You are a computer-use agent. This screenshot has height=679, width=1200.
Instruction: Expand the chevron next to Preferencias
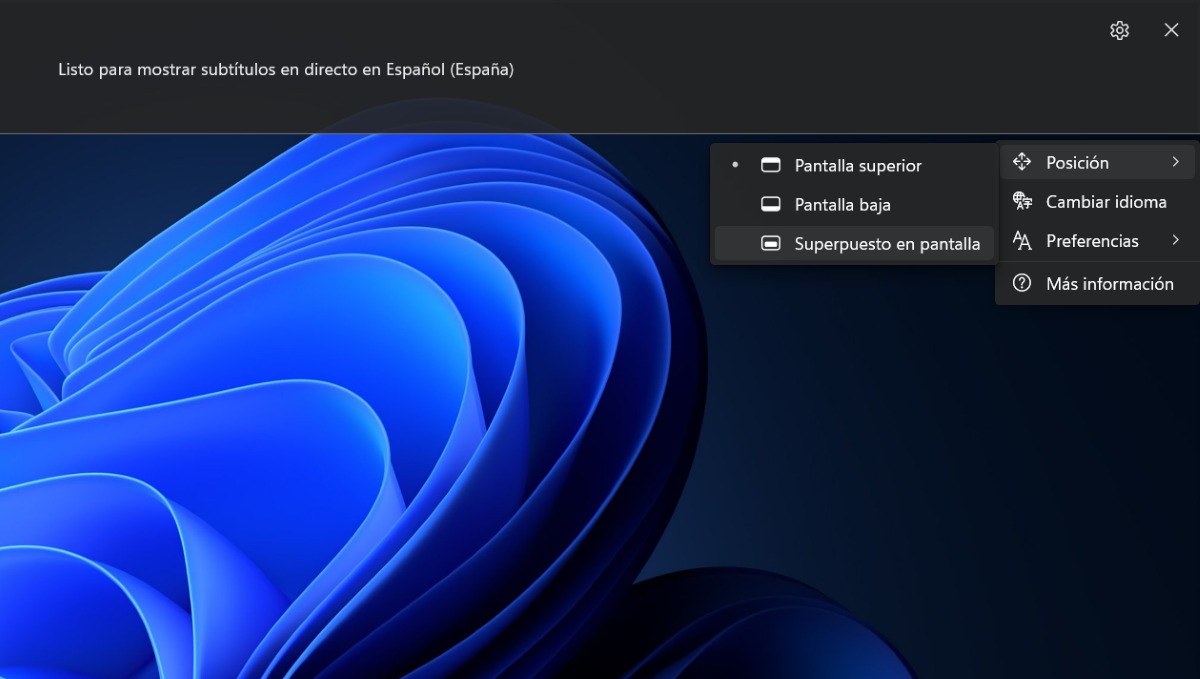[1176, 241]
